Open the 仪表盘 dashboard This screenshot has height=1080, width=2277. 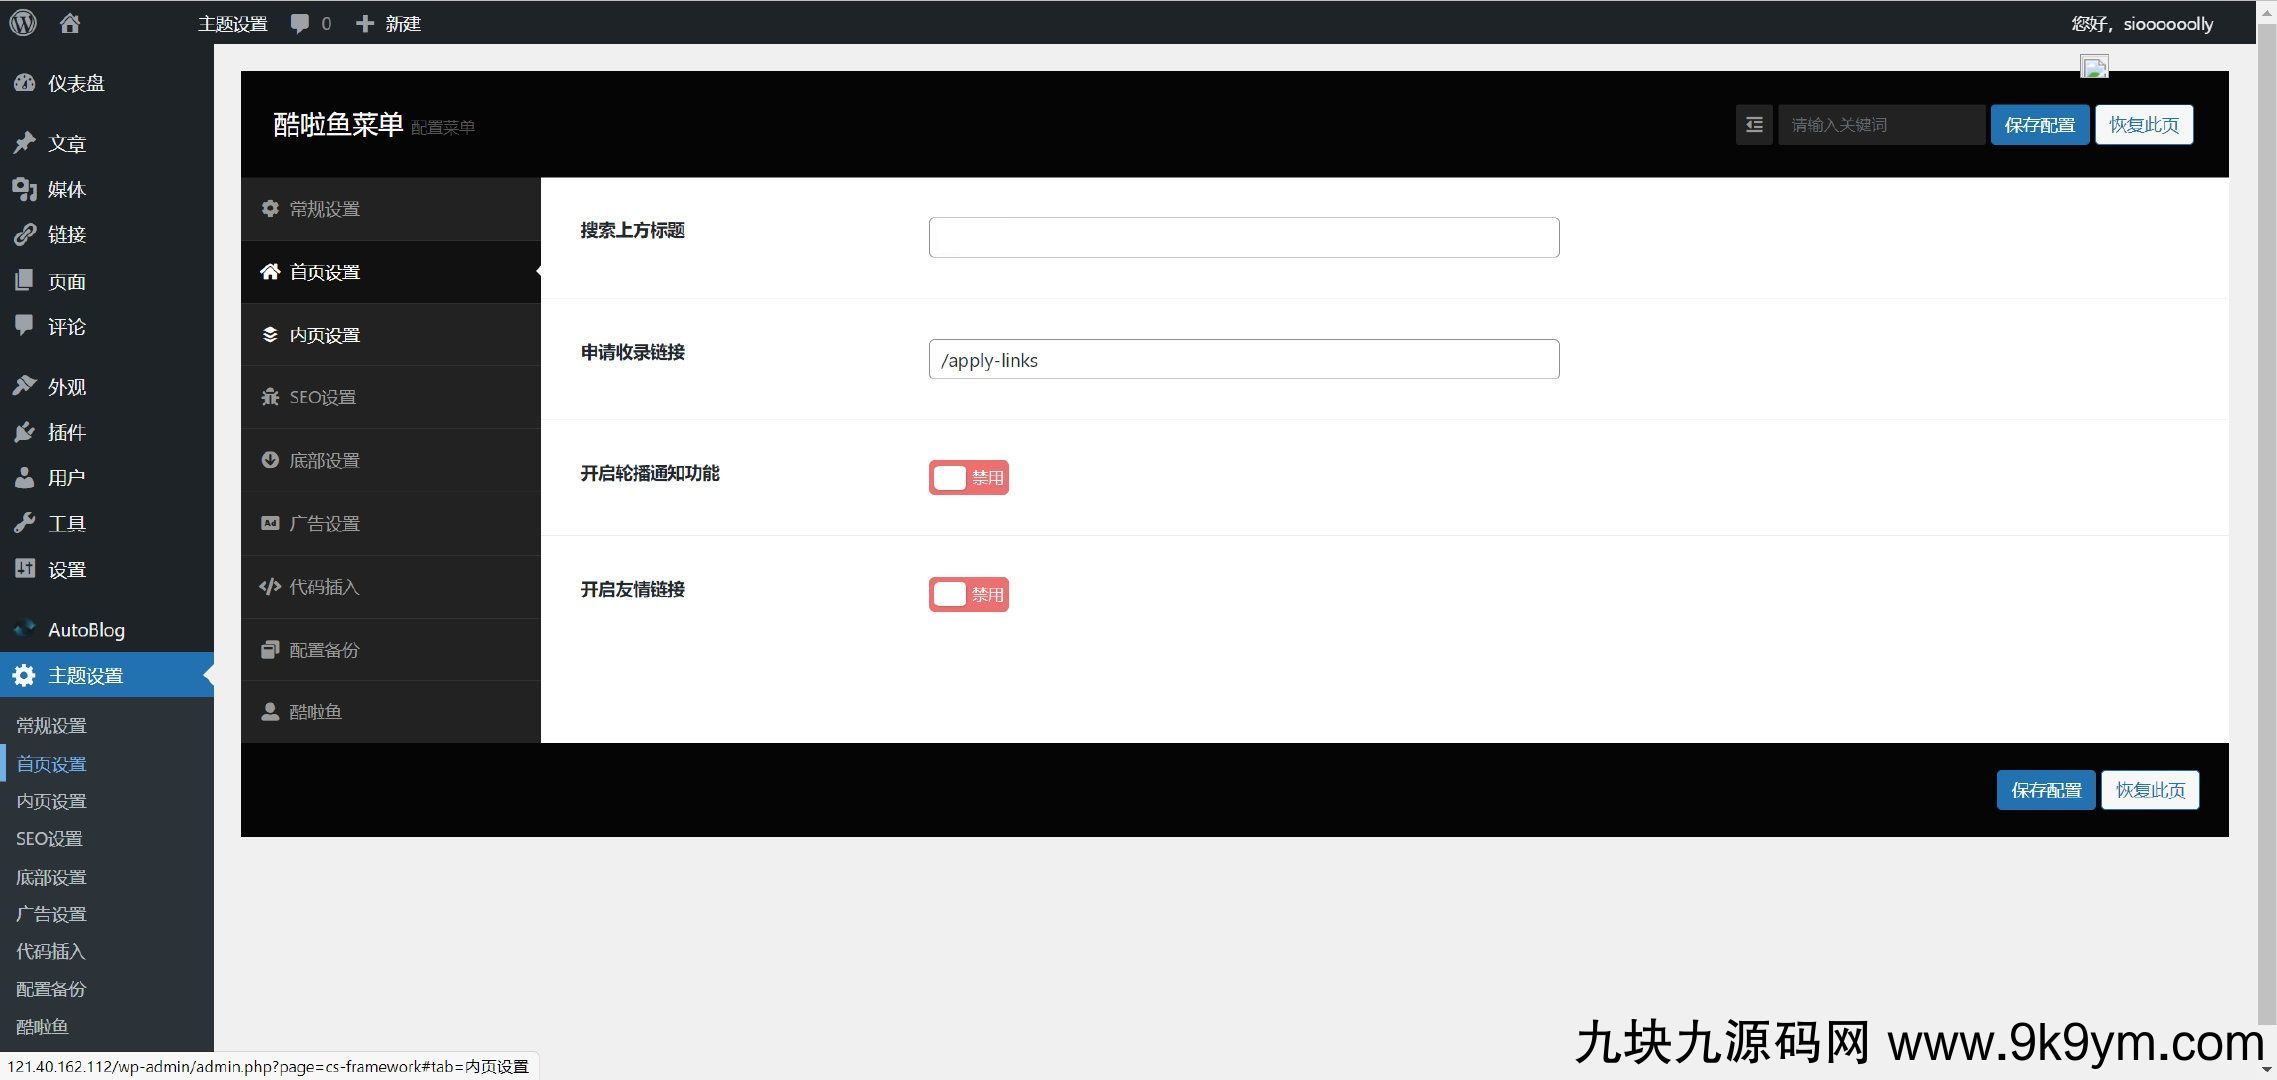(75, 83)
